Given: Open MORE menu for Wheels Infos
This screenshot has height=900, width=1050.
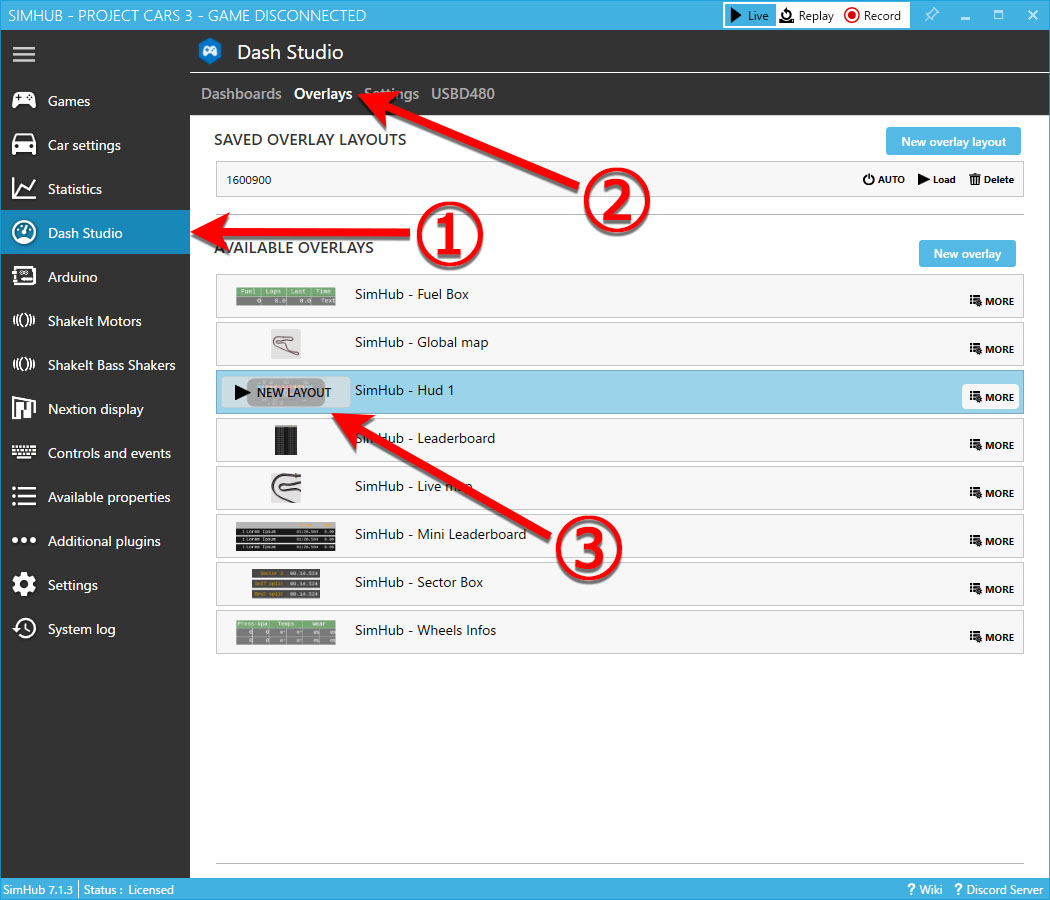Looking at the screenshot, I should [991, 637].
